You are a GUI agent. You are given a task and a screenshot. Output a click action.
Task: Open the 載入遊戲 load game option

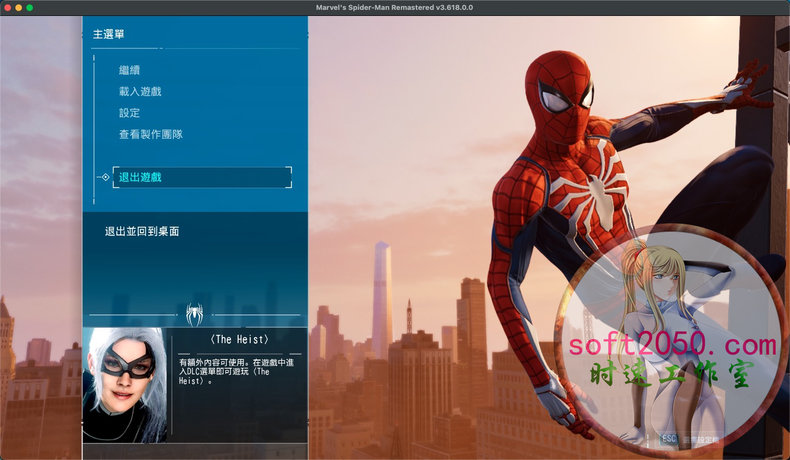coord(140,92)
